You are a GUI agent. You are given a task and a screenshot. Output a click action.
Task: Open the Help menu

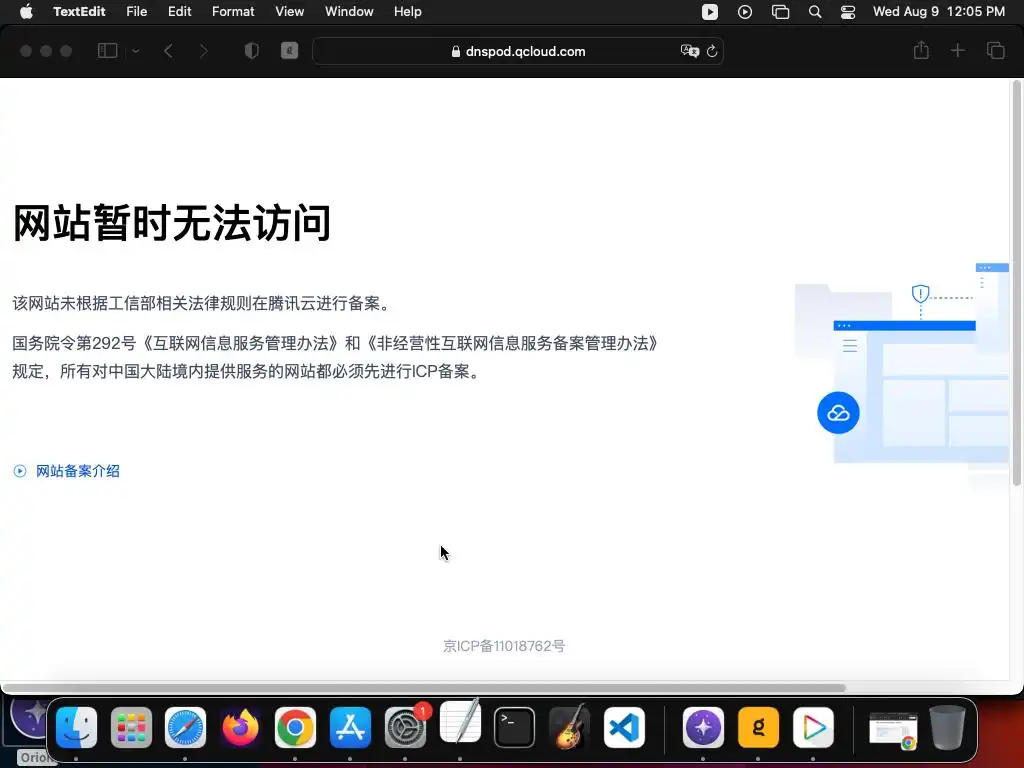pos(408,11)
